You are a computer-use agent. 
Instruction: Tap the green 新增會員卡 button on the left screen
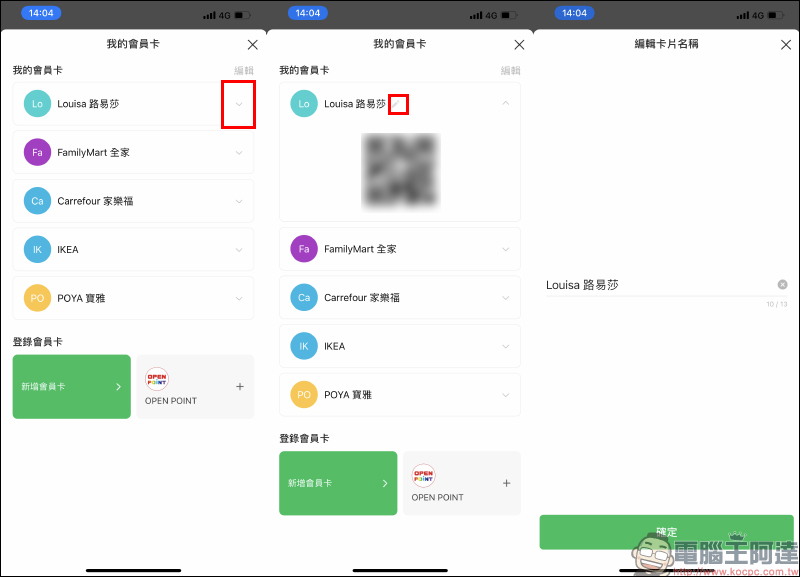(x=72, y=386)
